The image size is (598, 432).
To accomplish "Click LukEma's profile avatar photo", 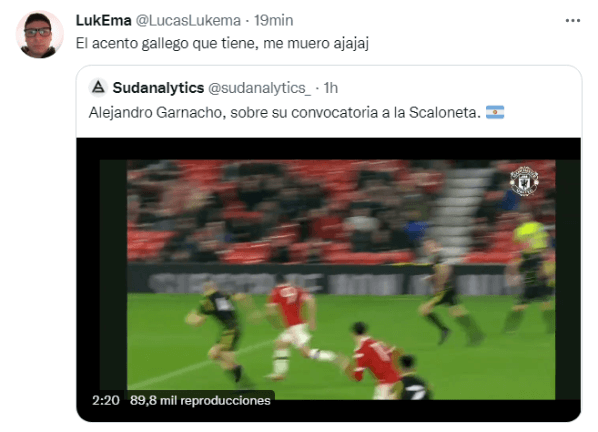I will click(x=39, y=35).
